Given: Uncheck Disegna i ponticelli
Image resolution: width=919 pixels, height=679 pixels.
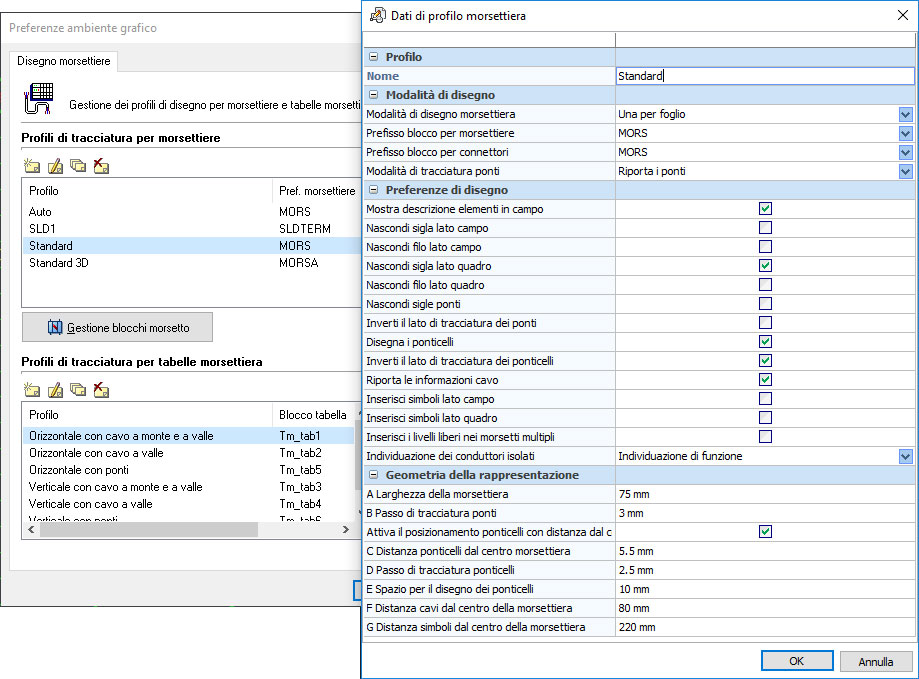Looking at the screenshot, I should (x=765, y=342).
